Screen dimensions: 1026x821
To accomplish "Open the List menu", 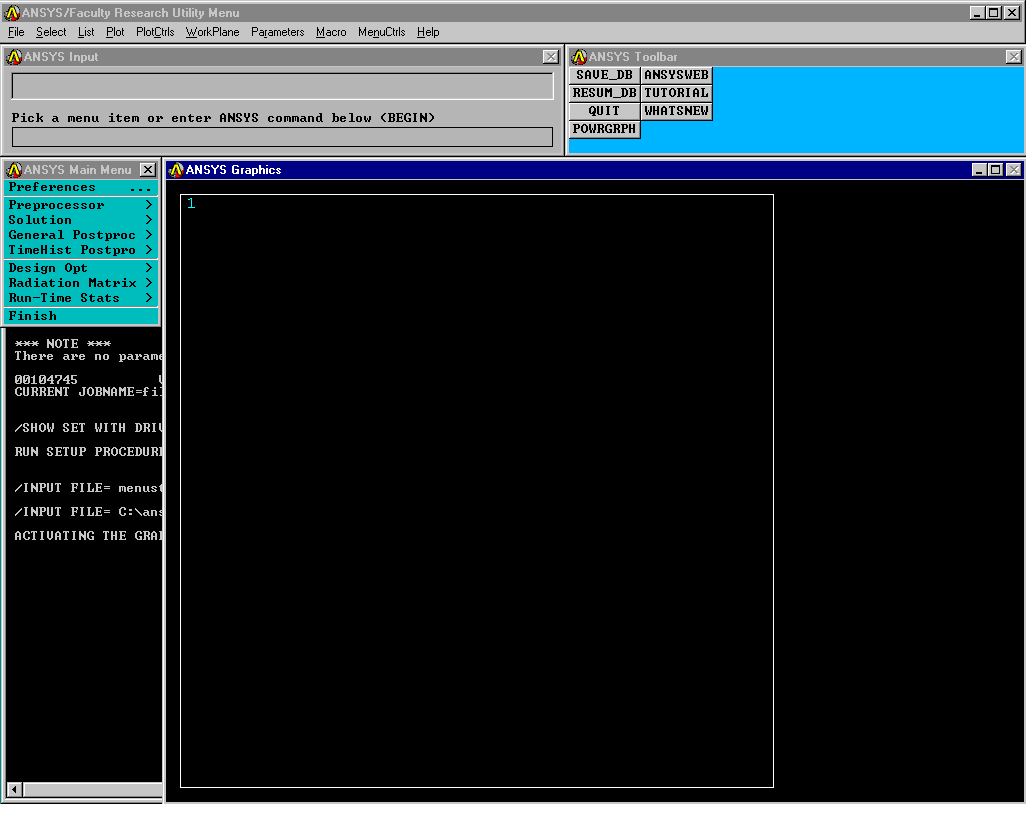I will point(86,32).
